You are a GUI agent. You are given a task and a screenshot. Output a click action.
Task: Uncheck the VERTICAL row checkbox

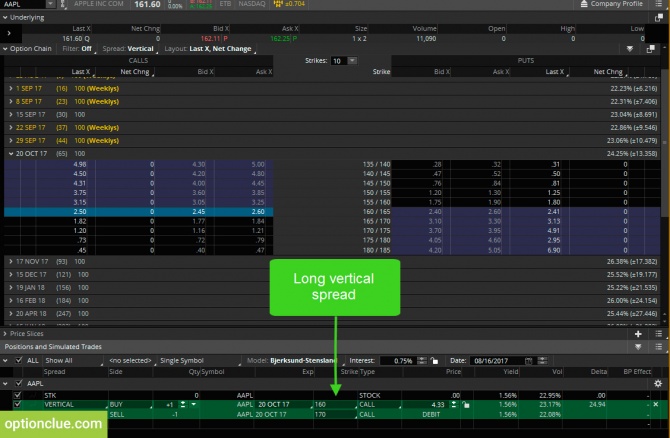click(x=17, y=404)
